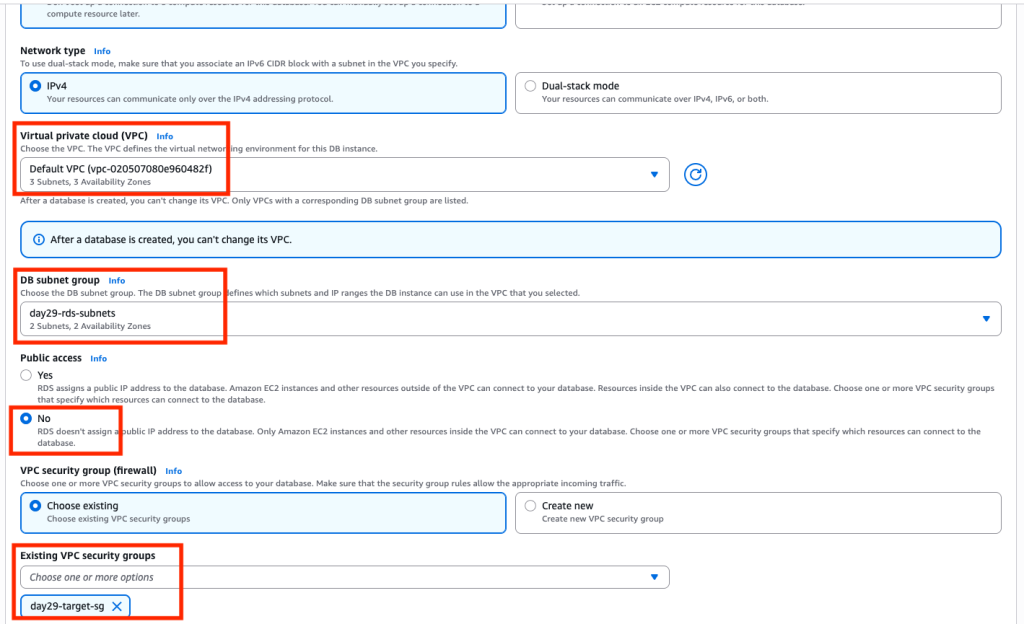Refresh the VPC list with circular arrow icon
This screenshot has height=624, width=1024.
point(695,174)
